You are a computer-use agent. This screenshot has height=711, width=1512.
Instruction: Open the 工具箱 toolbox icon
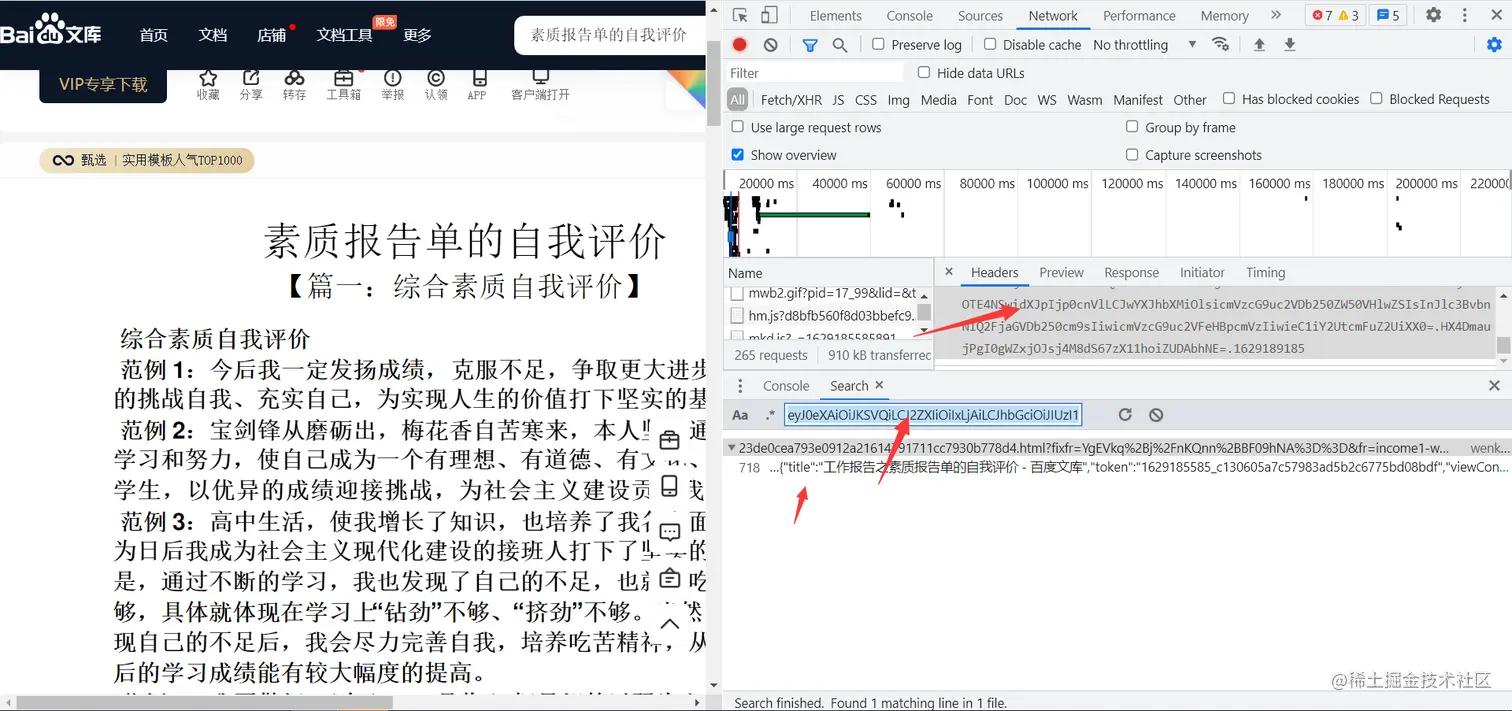coord(344,78)
